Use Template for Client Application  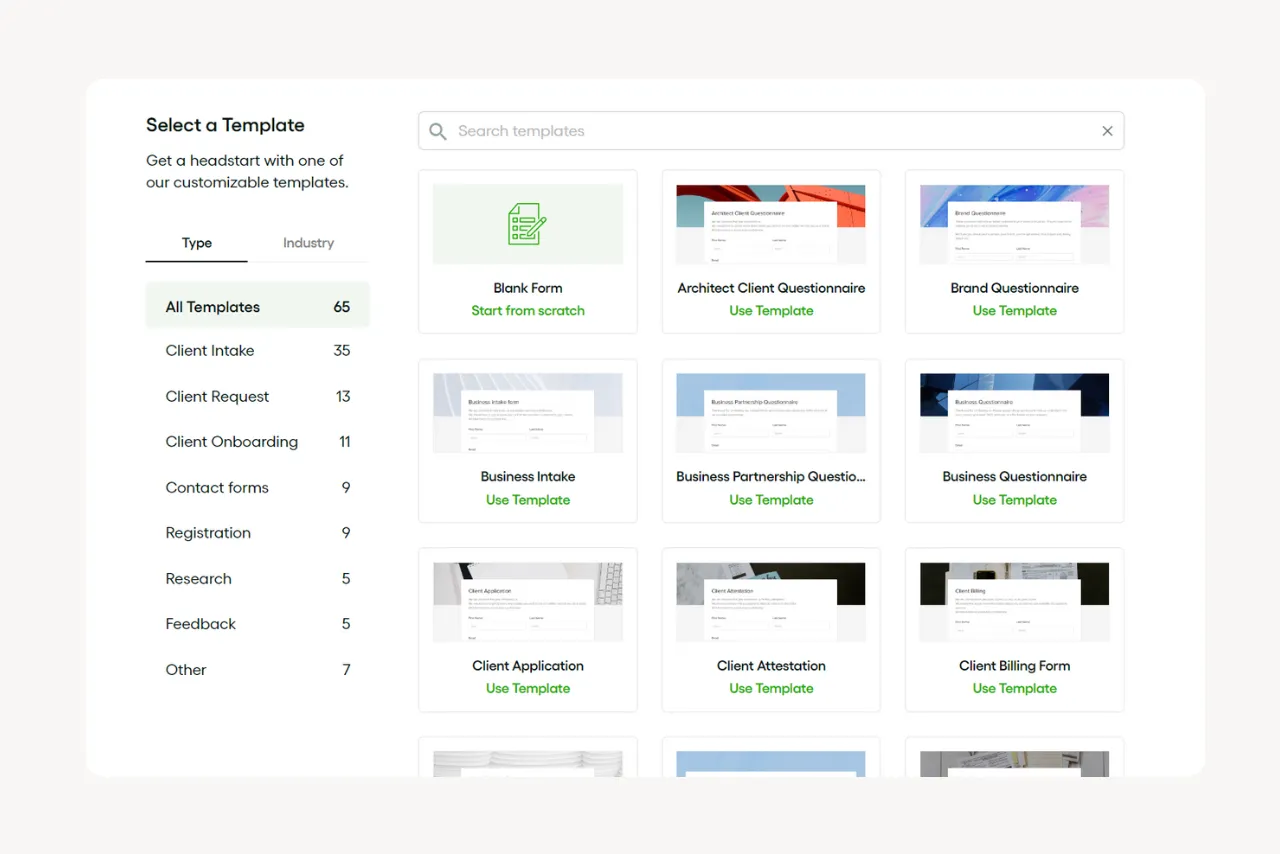[528, 689]
